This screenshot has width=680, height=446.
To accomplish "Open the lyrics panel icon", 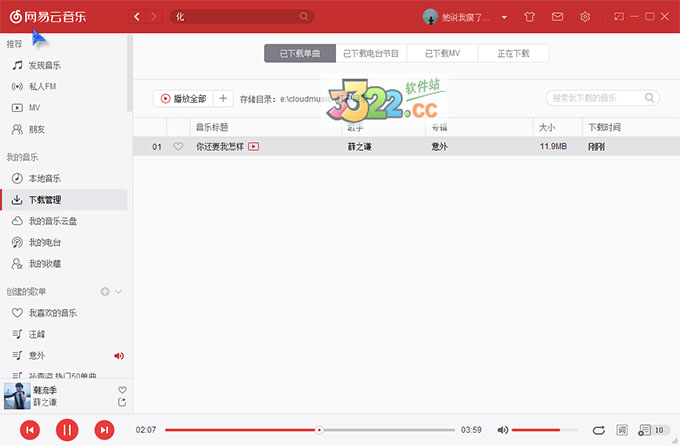I will (622, 430).
